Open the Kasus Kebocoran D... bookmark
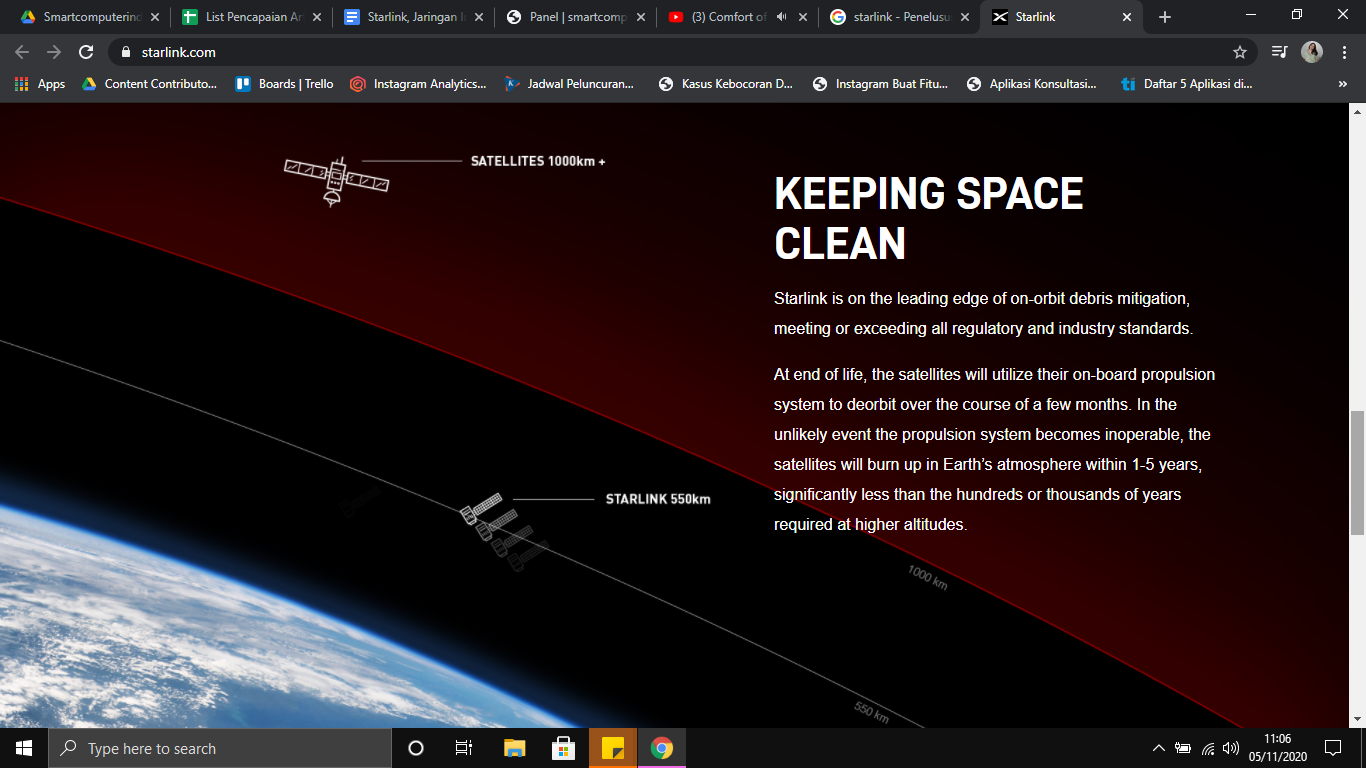 pos(726,84)
